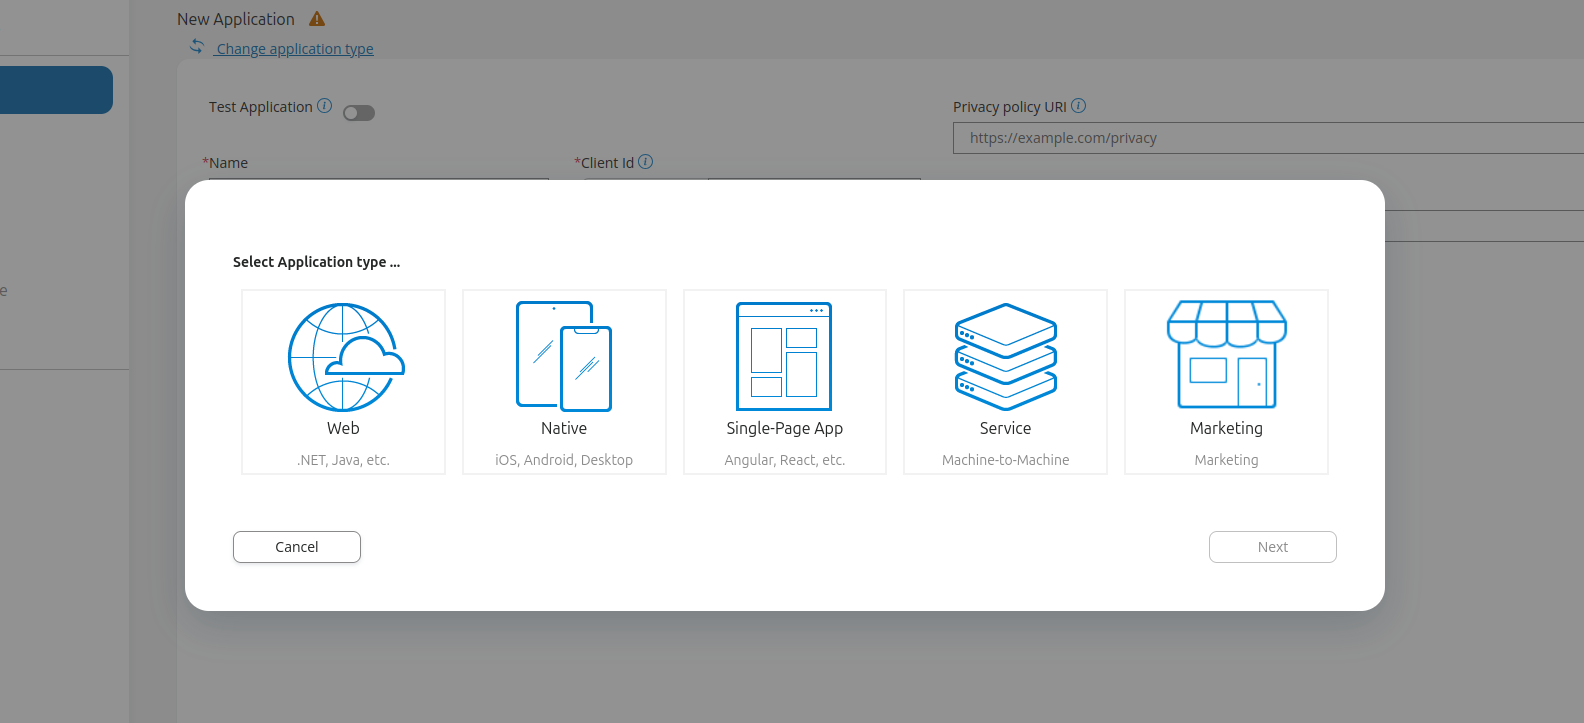Choose the Marketing storefront icon
This screenshot has height=723, width=1584.
(x=1227, y=354)
